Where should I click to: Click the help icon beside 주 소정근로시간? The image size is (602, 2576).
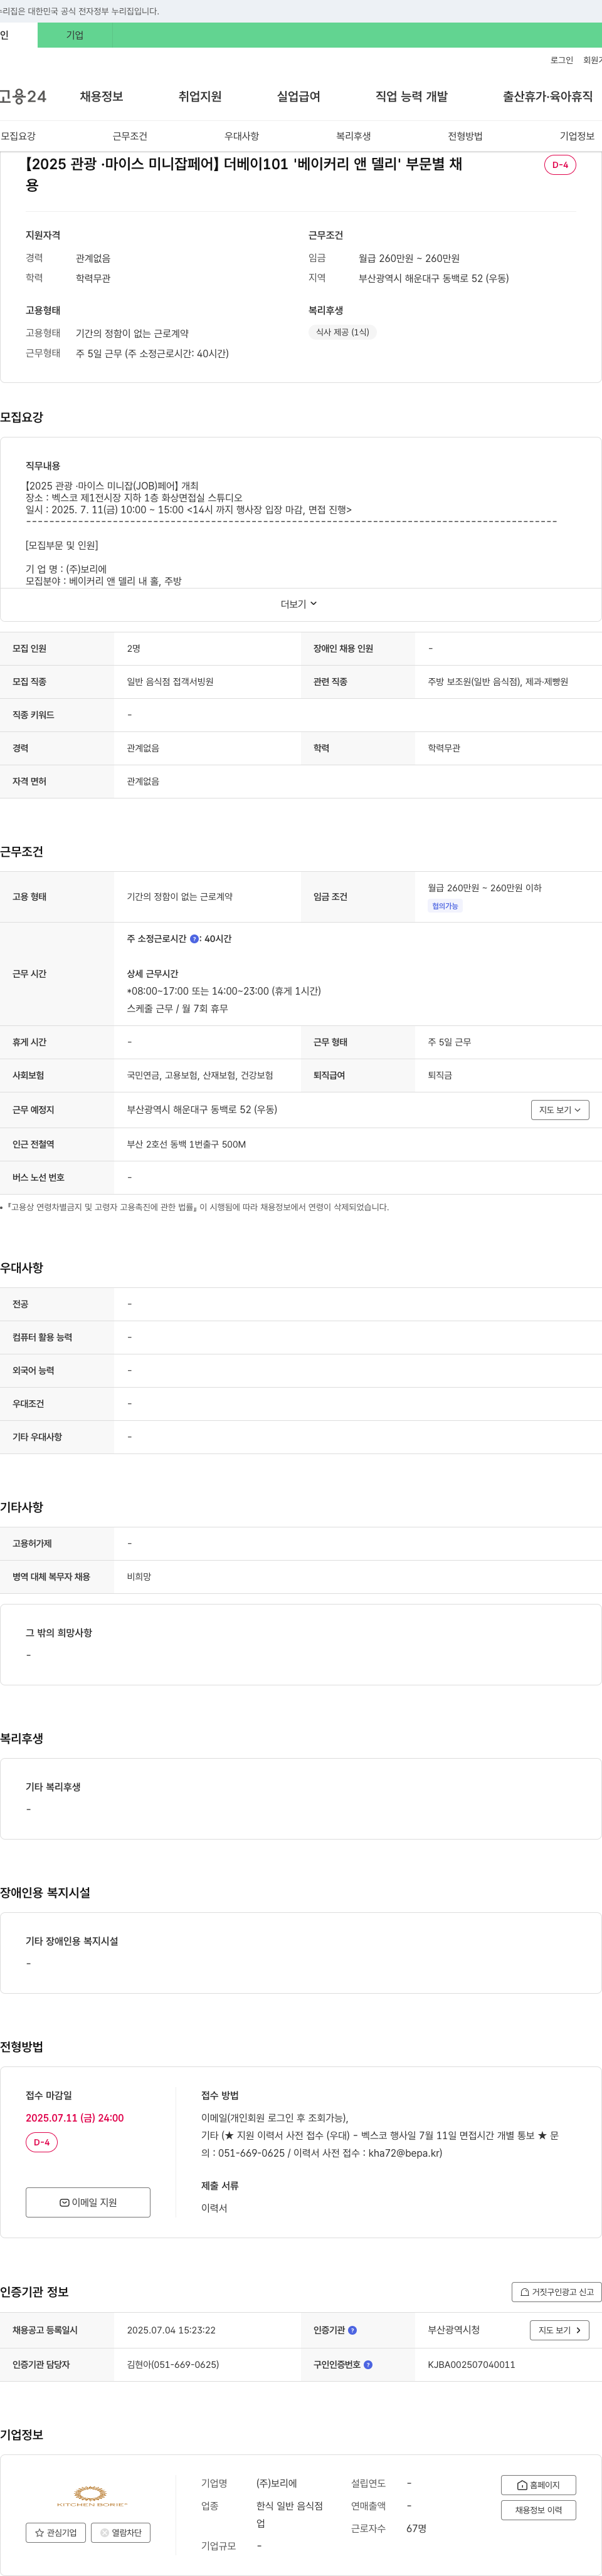pos(194,939)
